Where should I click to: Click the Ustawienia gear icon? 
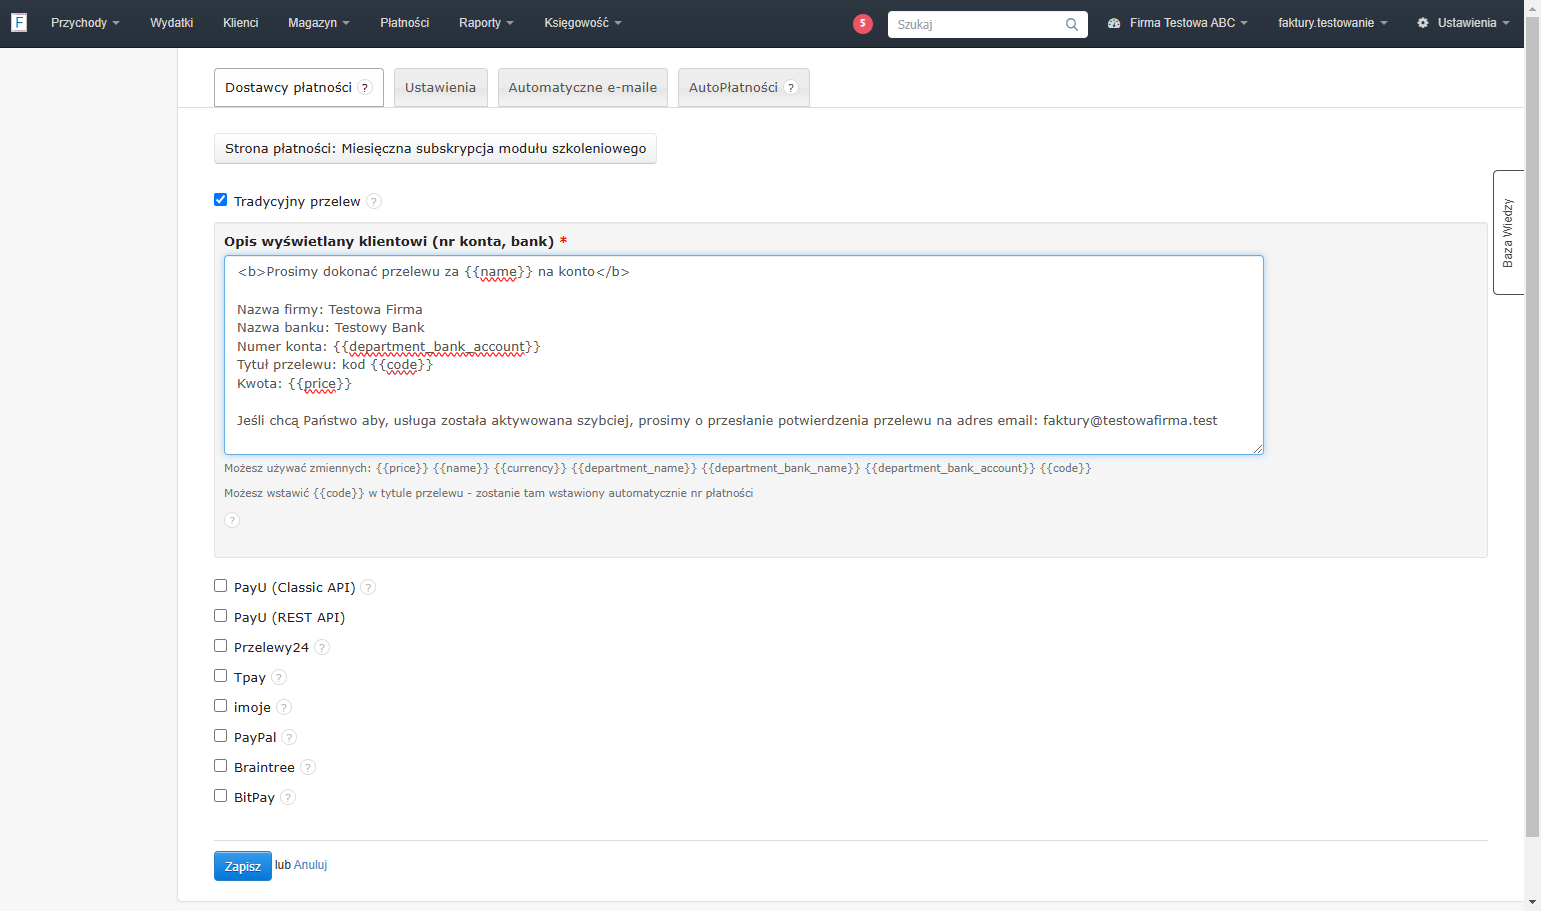(1423, 23)
